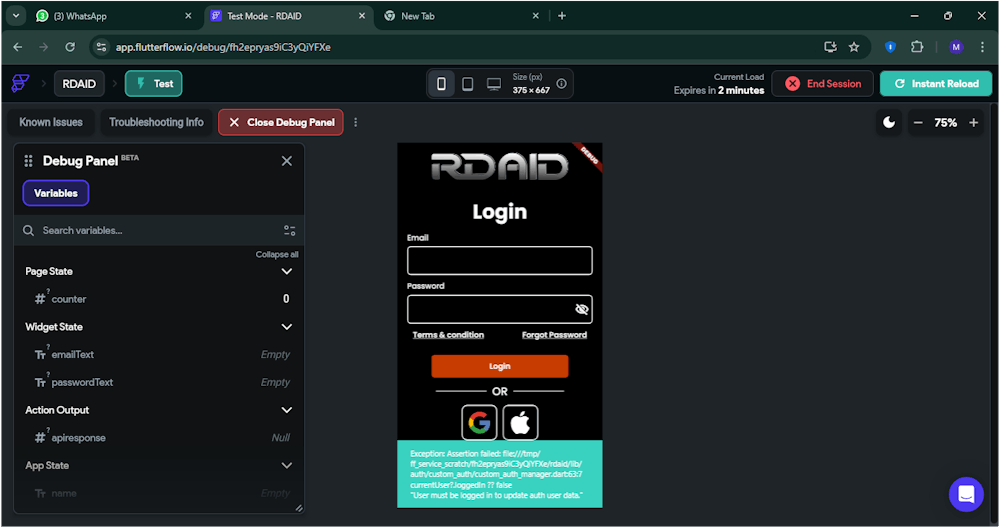Click the End Session button
Screen dimensions: 1000x528
(x=823, y=84)
